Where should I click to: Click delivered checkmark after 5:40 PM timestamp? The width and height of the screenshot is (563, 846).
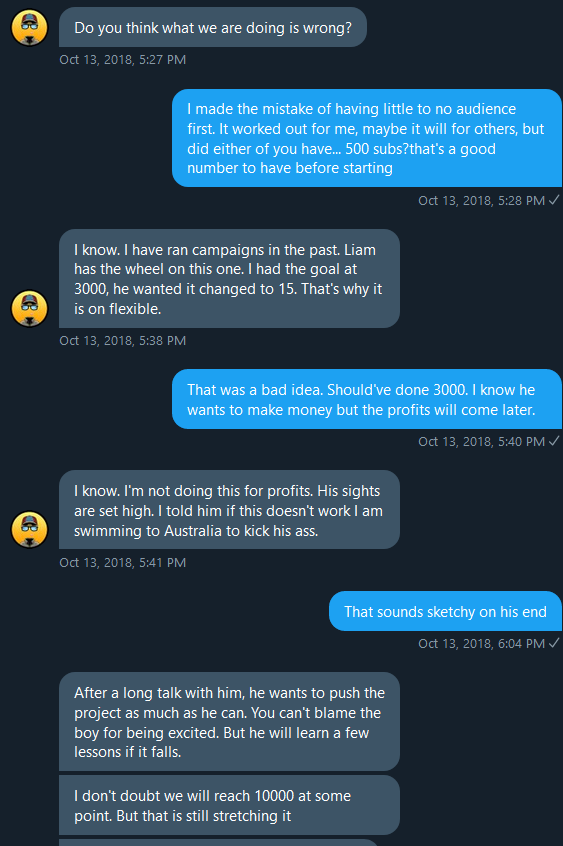click(554, 441)
